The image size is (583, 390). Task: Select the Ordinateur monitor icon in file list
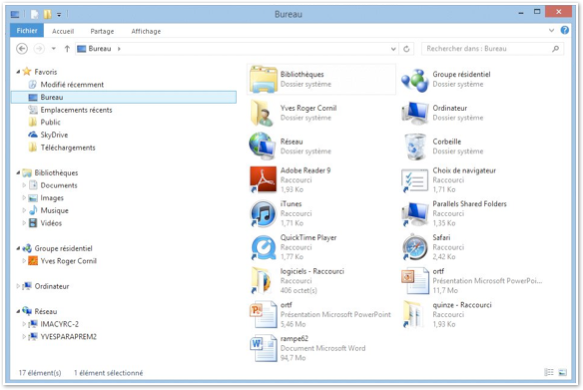click(415, 113)
